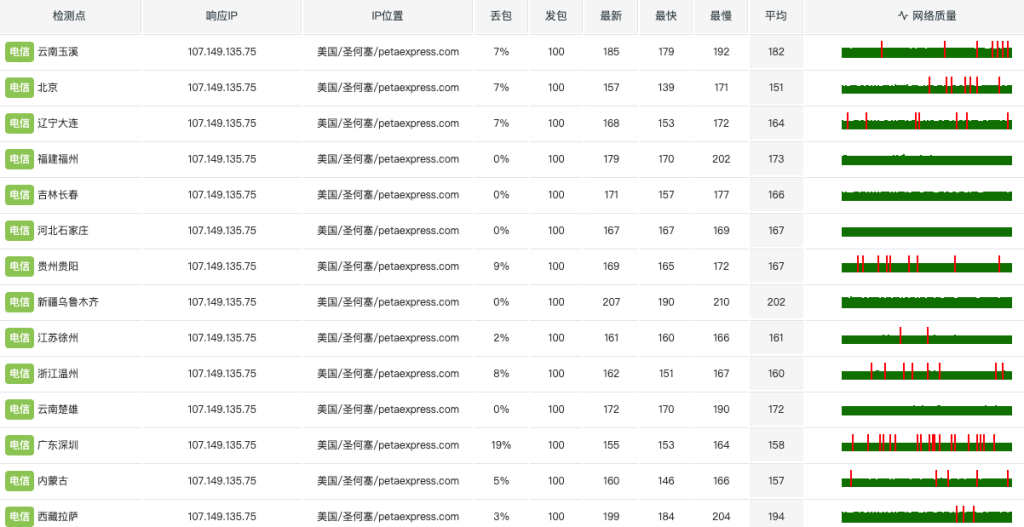The image size is (1024, 527).
Task: Click the 19% packet loss value
Action: (x=501, y=445)
